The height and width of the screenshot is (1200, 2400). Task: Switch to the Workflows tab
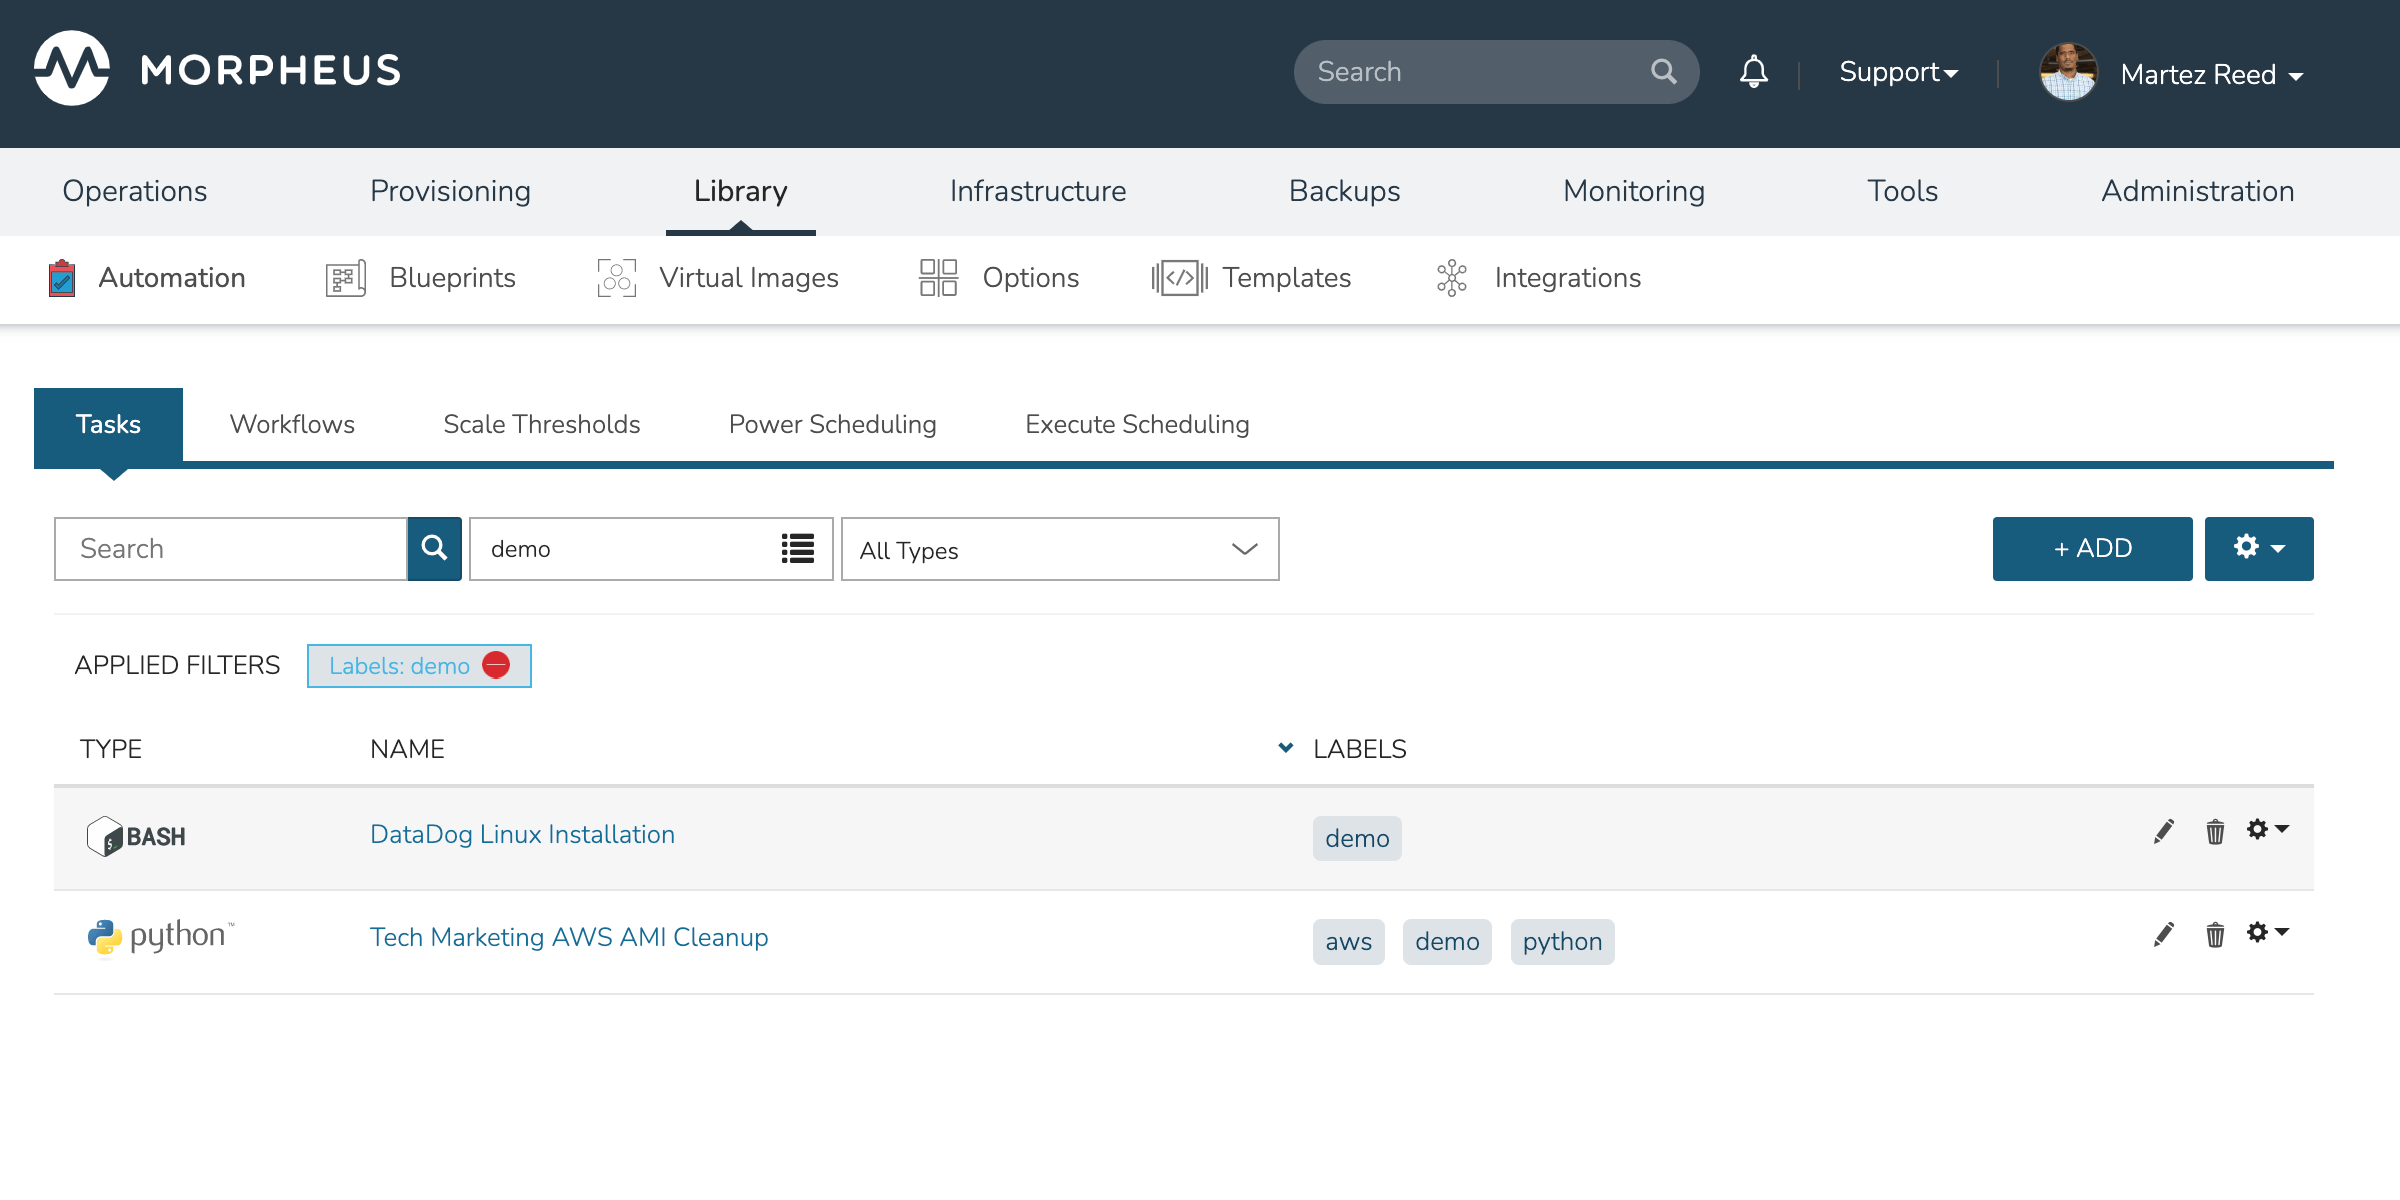292,424
